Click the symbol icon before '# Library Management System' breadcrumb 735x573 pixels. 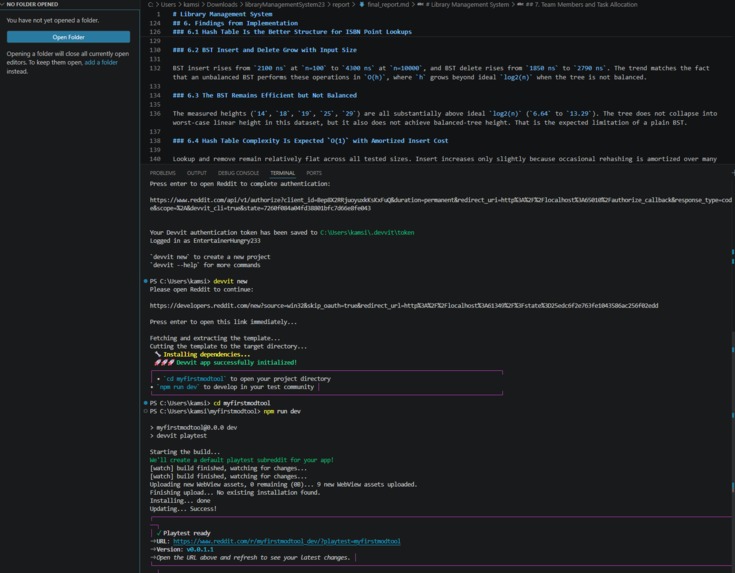(x=420, y=4)
